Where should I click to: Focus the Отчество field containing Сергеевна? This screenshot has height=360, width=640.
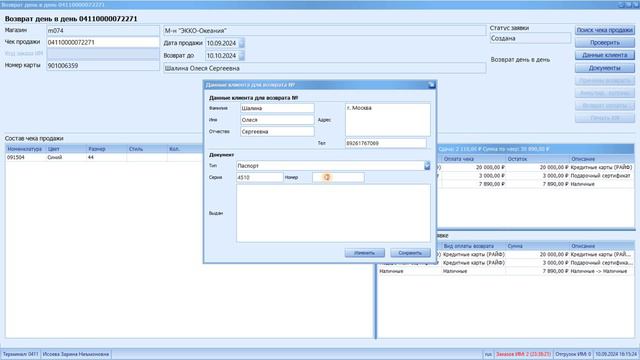point(277,132)
